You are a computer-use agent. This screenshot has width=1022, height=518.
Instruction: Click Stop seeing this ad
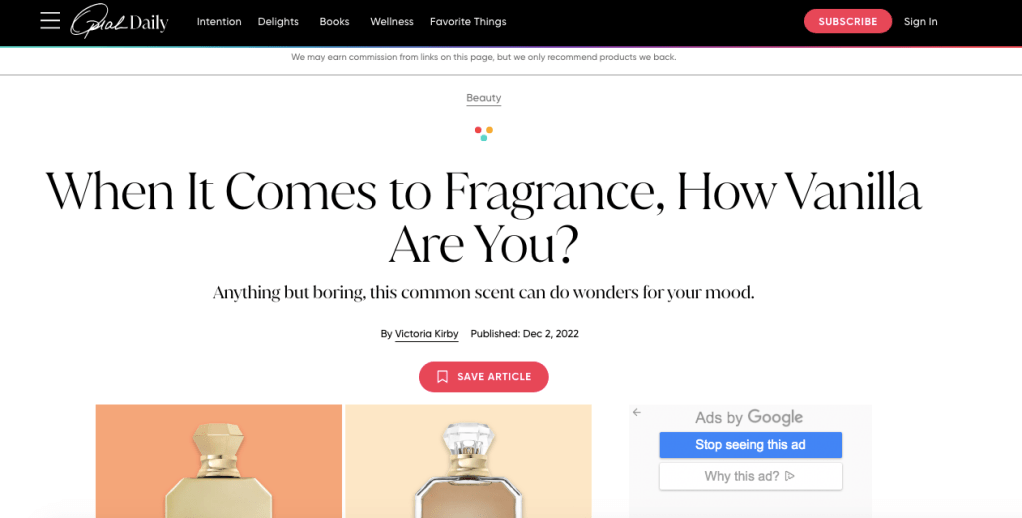click(x=750, y=445)
